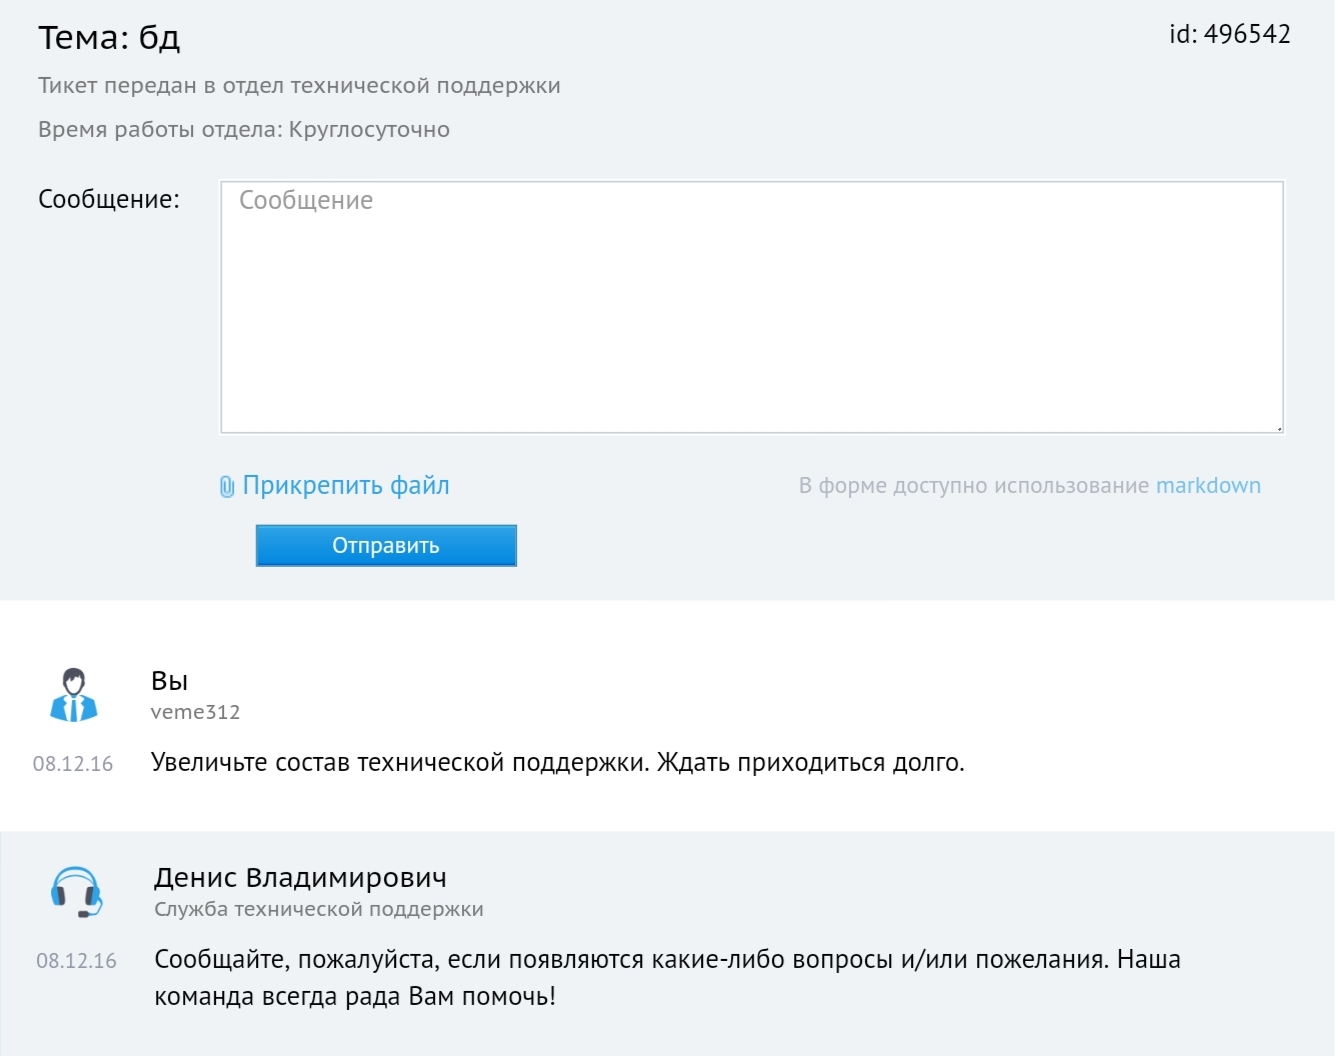
Task: Click inside the Сообщение text area
Action: (751, 307)
